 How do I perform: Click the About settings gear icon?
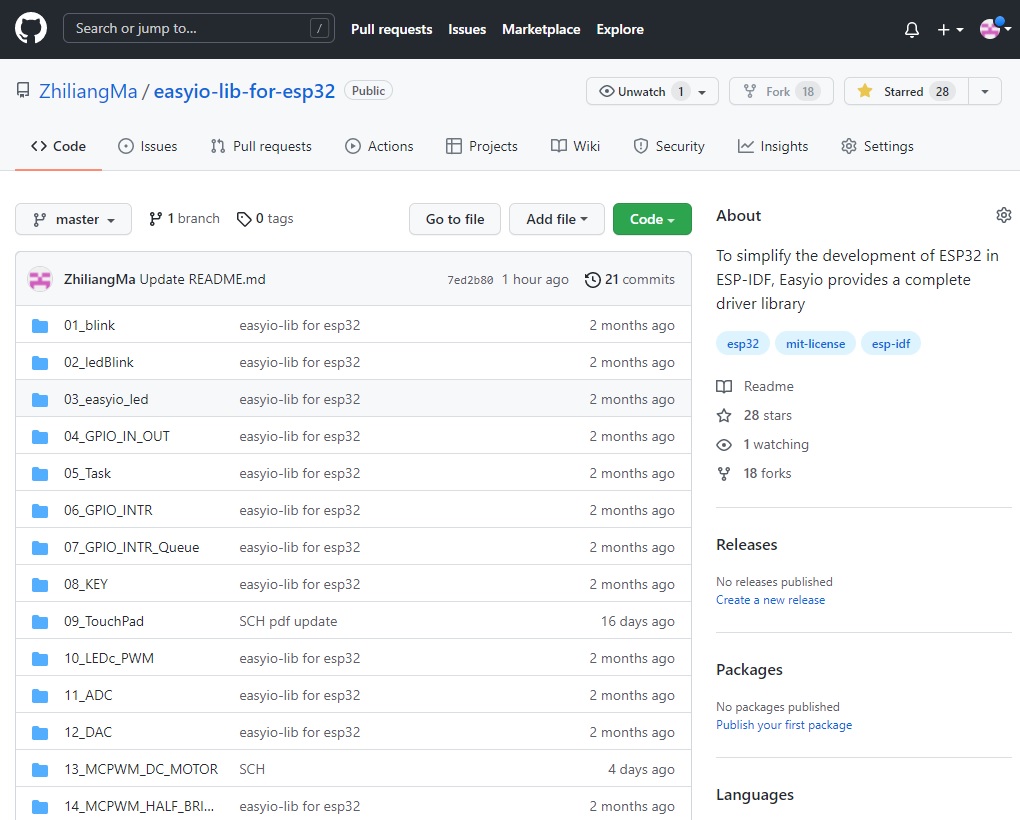pos(1003,215)
